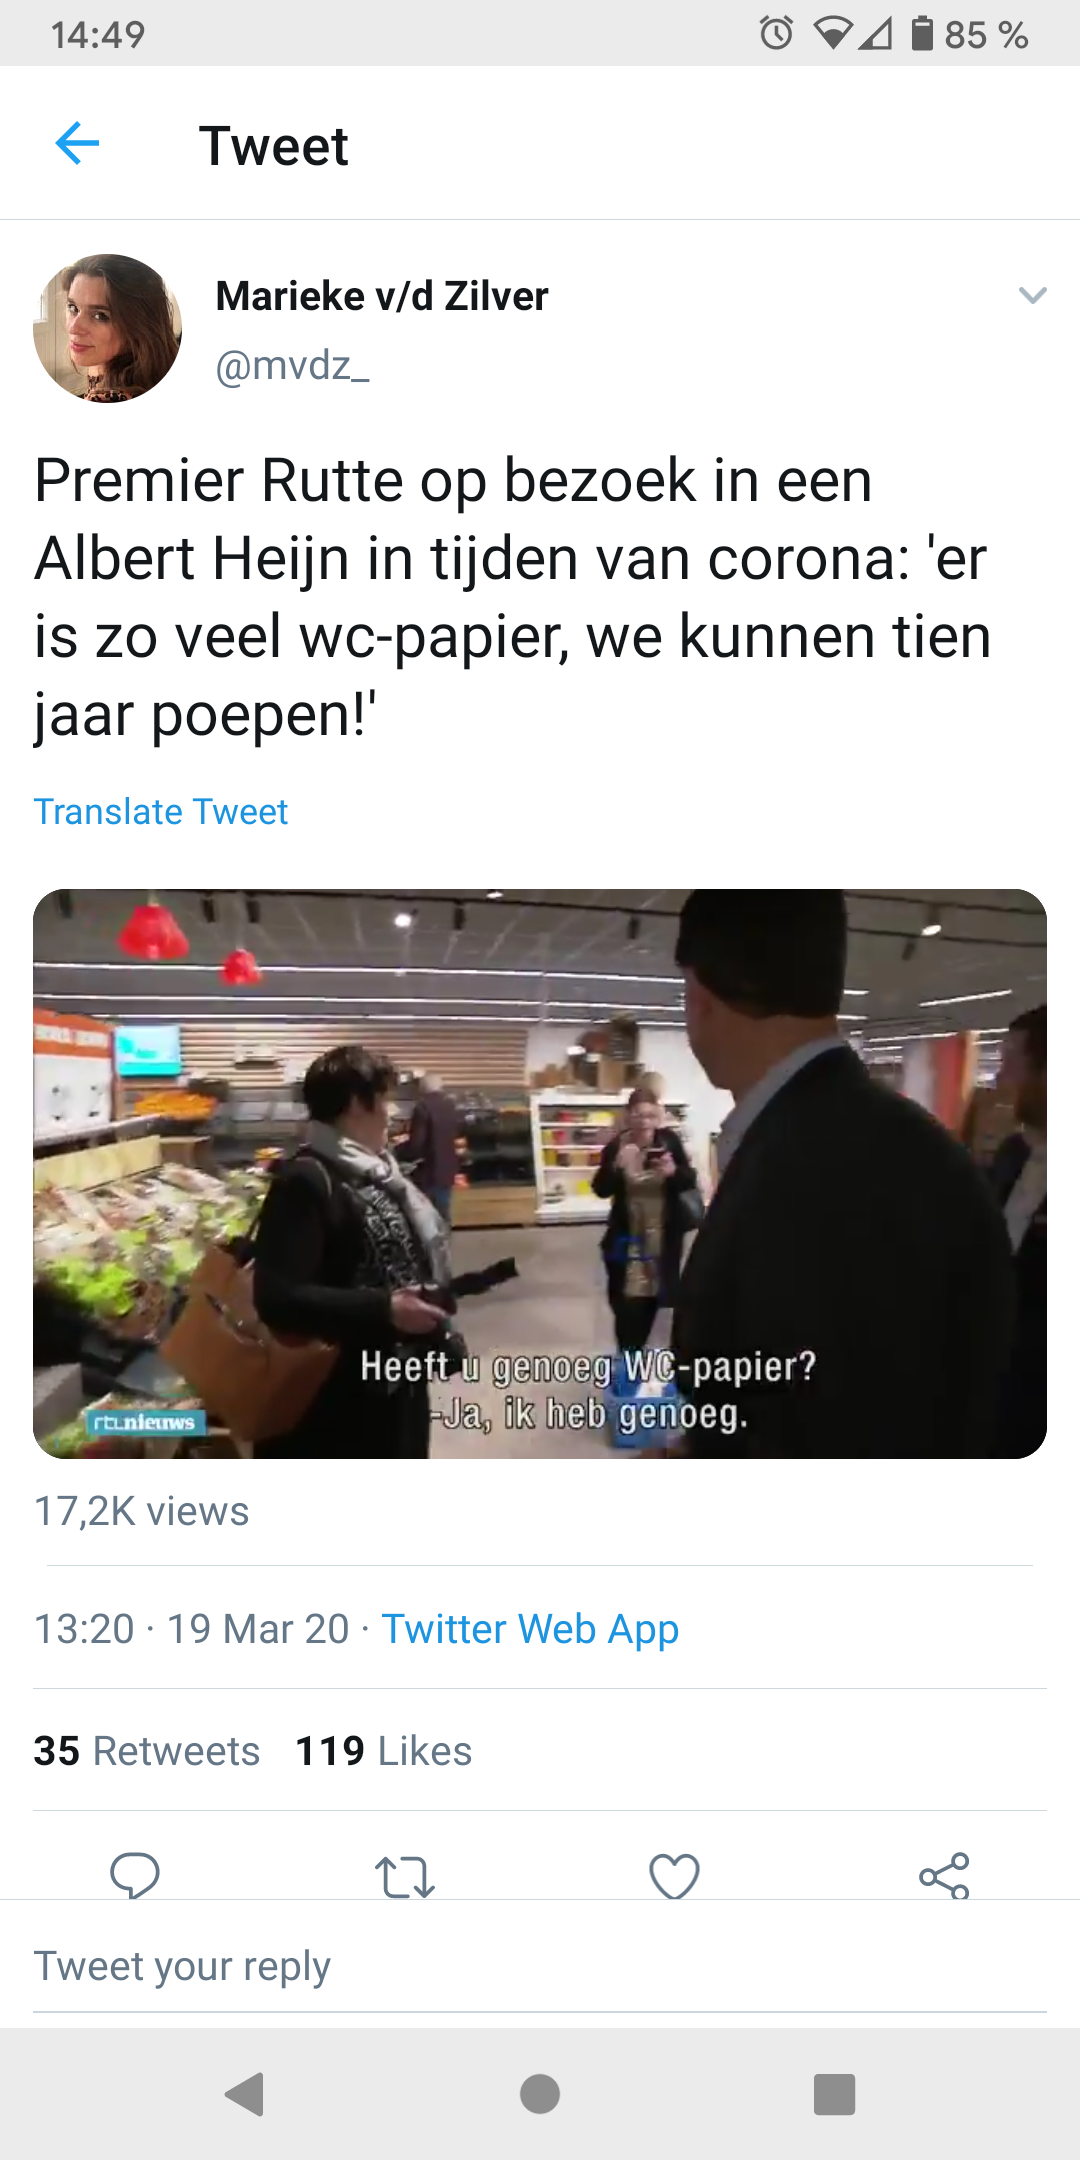Click the Marieke v/d Zilver display name
Screen dimensions: 1080x2160
(382, 296)
